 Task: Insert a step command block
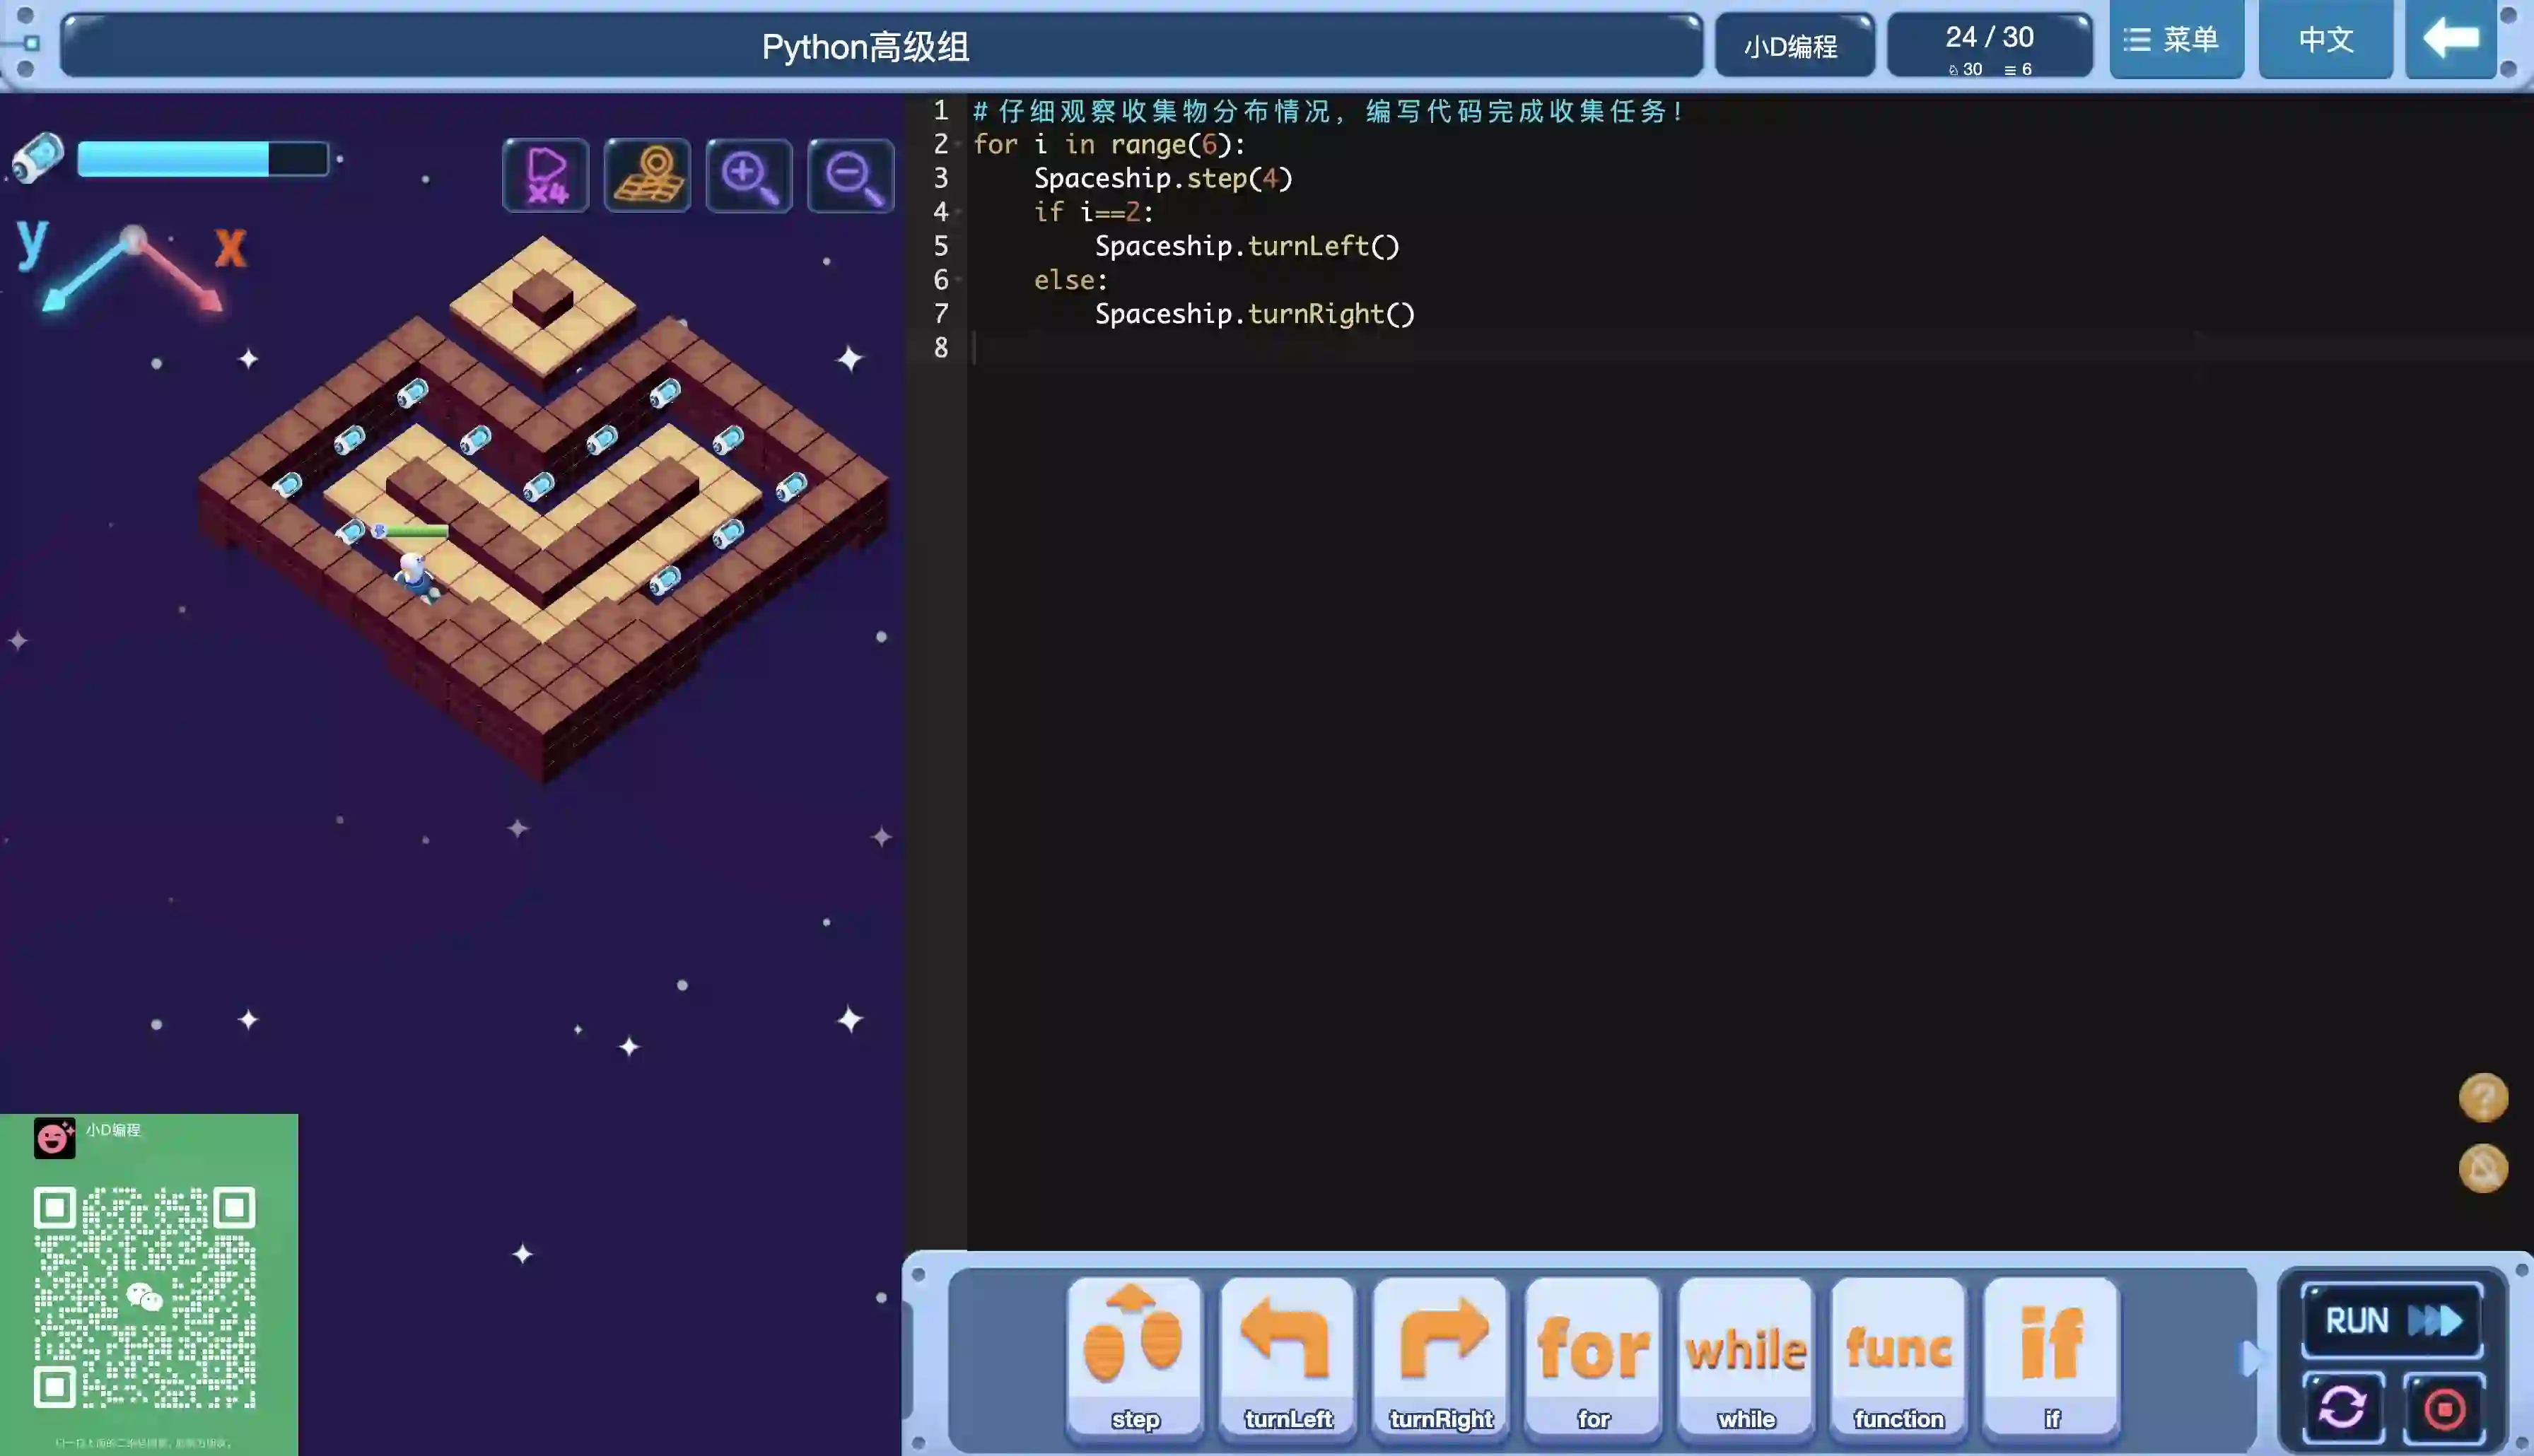click(x=1134, y=1358)
